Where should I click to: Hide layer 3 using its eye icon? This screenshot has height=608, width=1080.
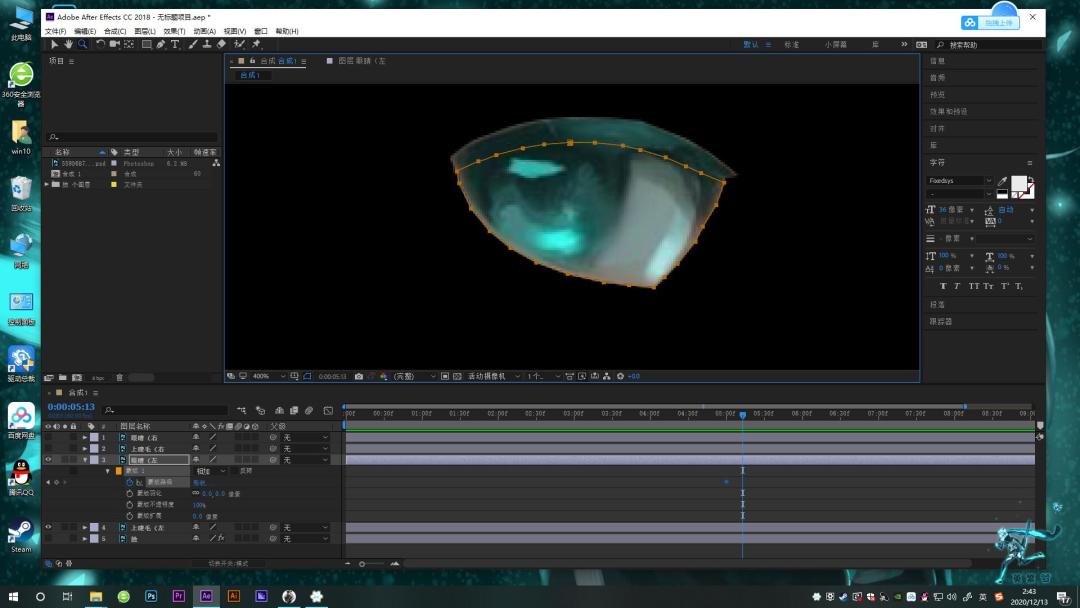coord(48,460)
